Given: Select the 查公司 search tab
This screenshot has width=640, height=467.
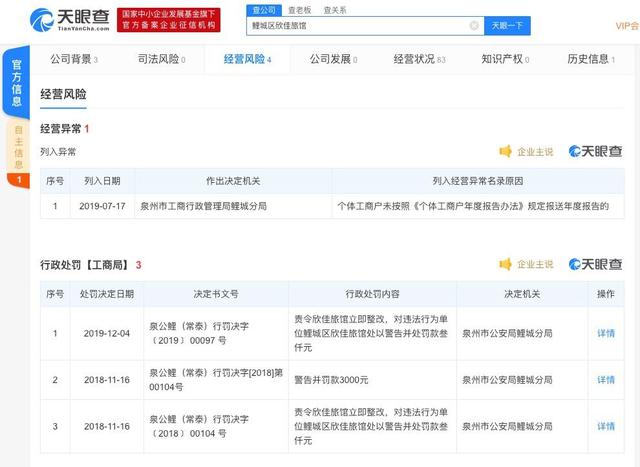Looking at the screenshot, I should pos(264,10).
